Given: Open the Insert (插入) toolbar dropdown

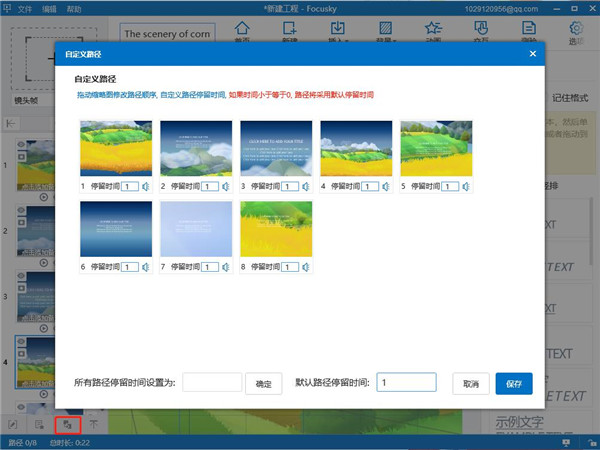Looking at the screenshot, I should pos(338,30).
